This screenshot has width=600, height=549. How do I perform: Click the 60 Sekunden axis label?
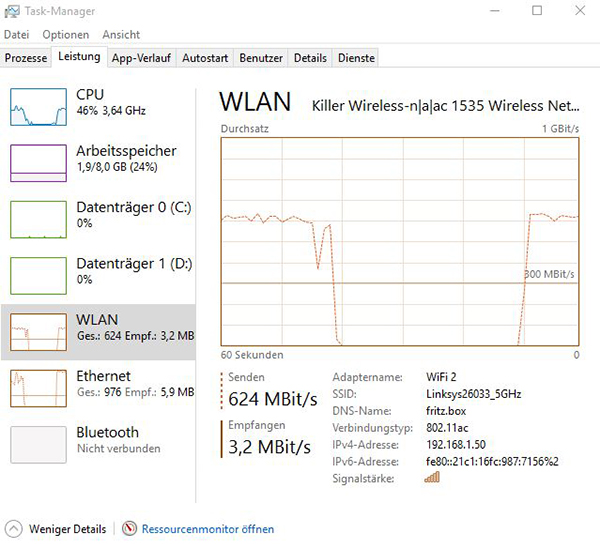click(x=252, y=355)
